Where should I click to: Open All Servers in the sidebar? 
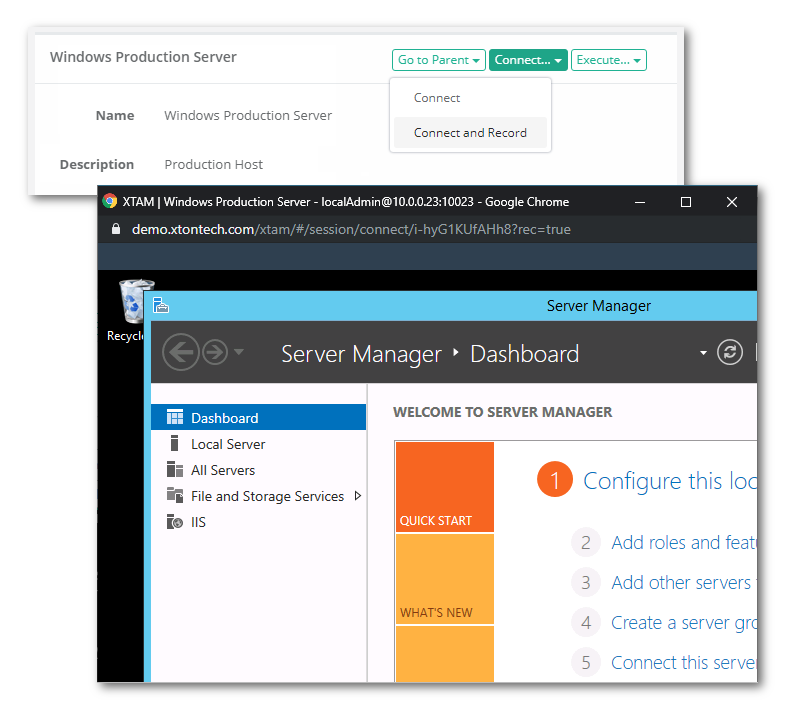tap(222, 470)
